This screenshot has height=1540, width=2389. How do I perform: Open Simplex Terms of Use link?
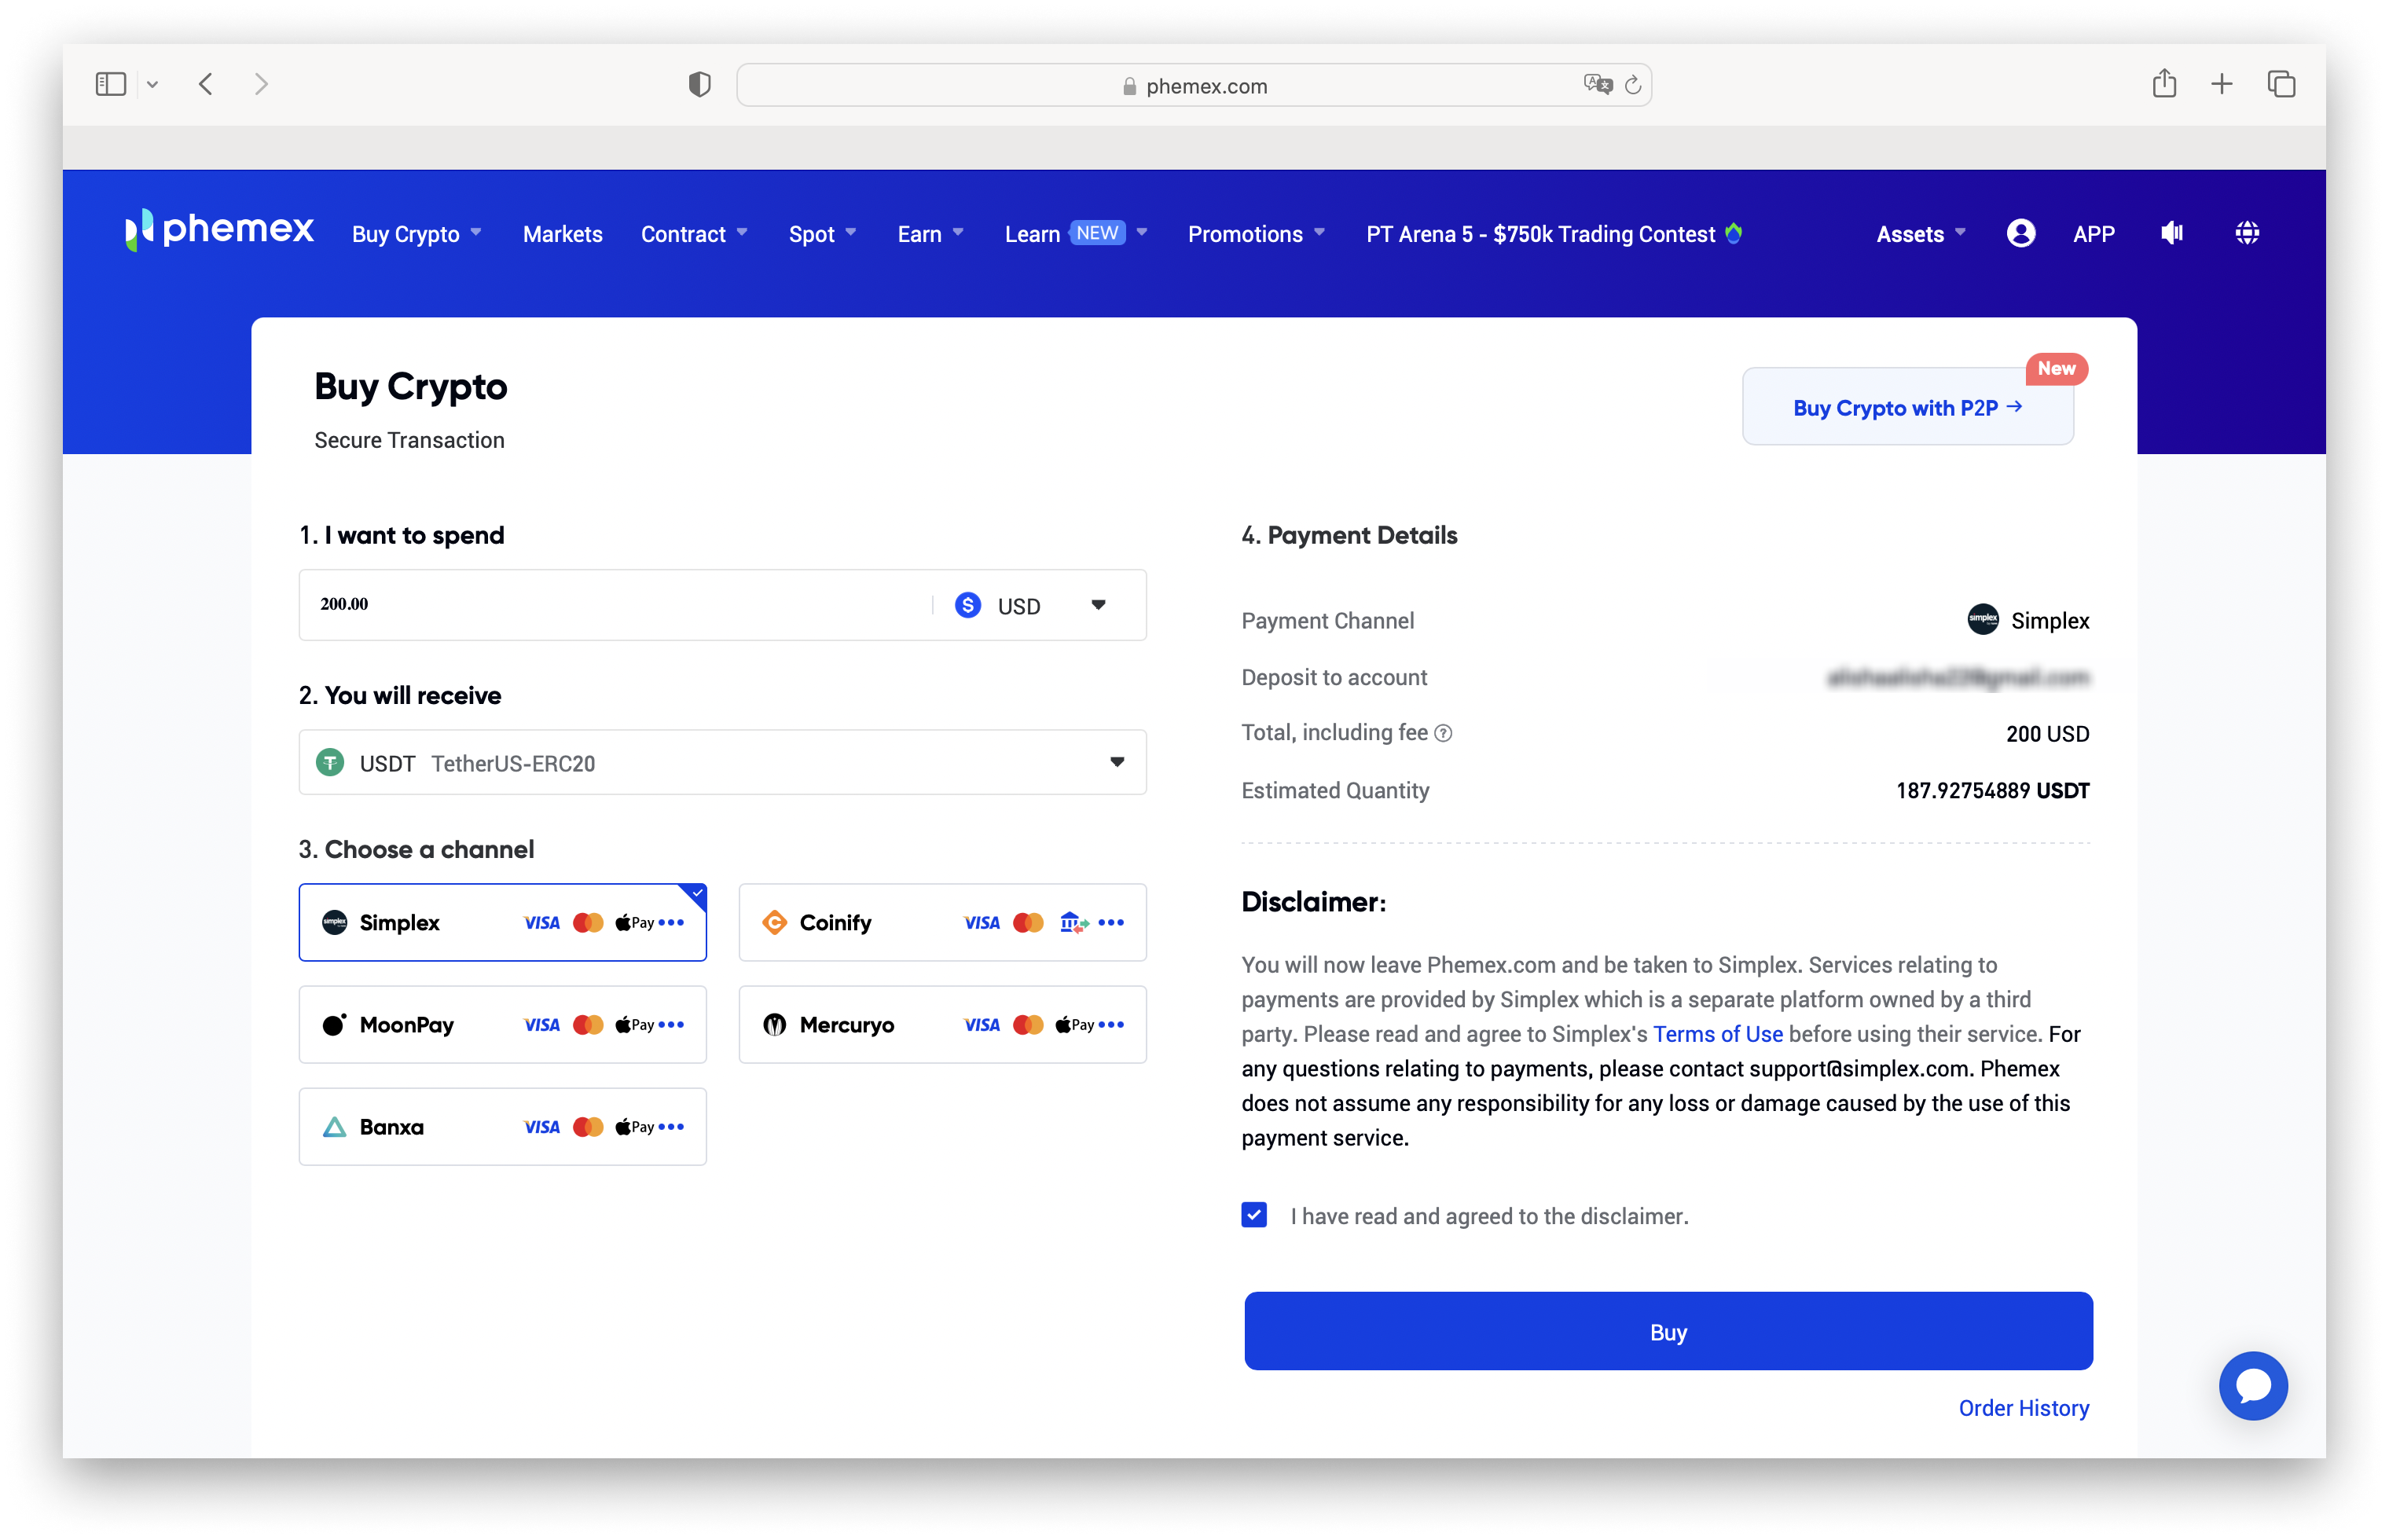1717,1034
